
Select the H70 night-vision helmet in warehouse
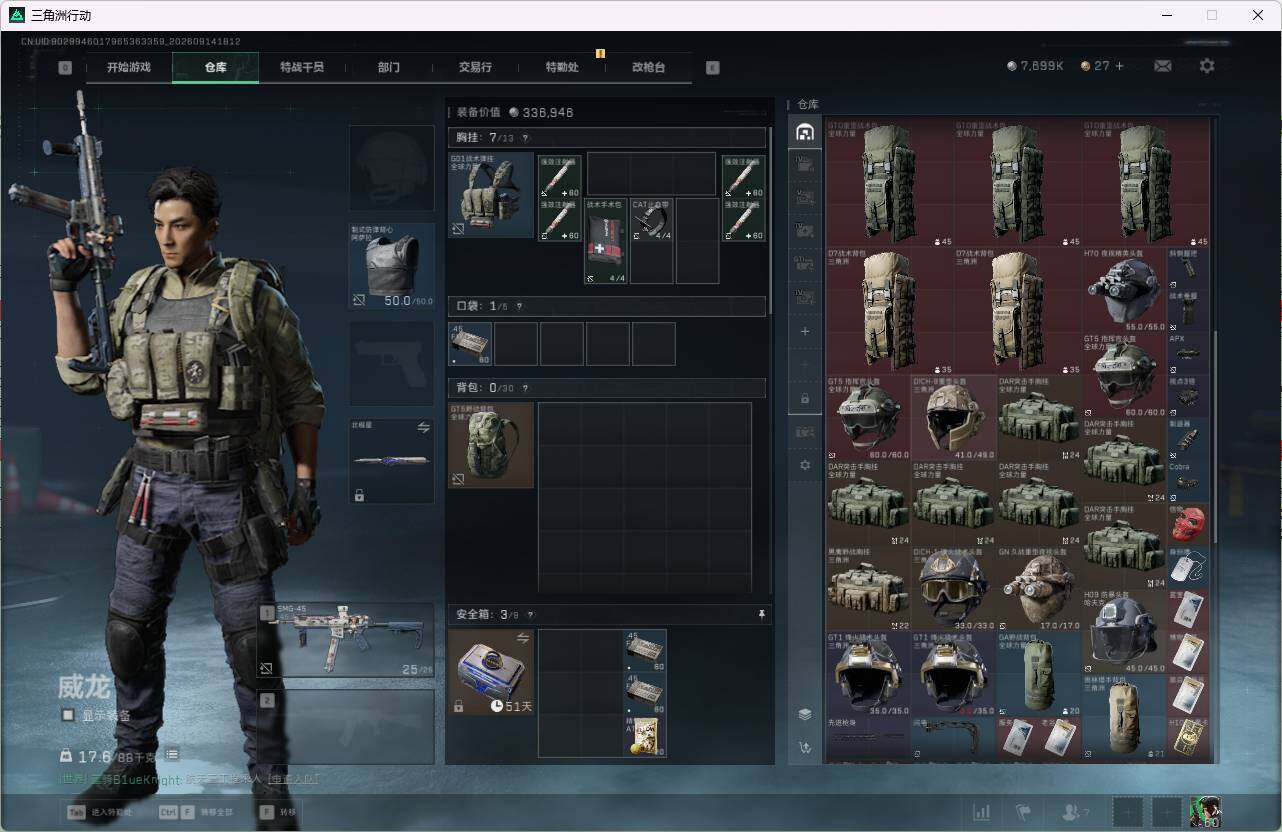tap(1125, 290)
